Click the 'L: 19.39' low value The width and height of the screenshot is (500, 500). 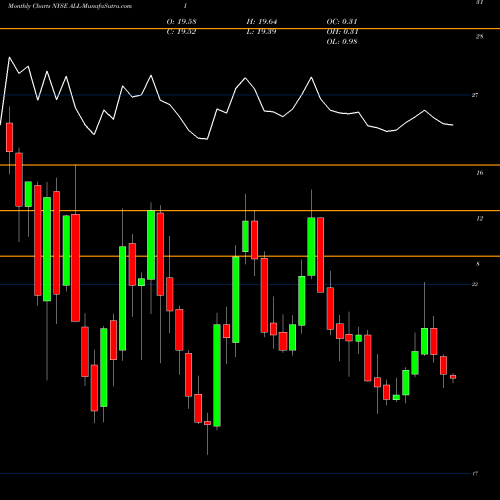261,32
